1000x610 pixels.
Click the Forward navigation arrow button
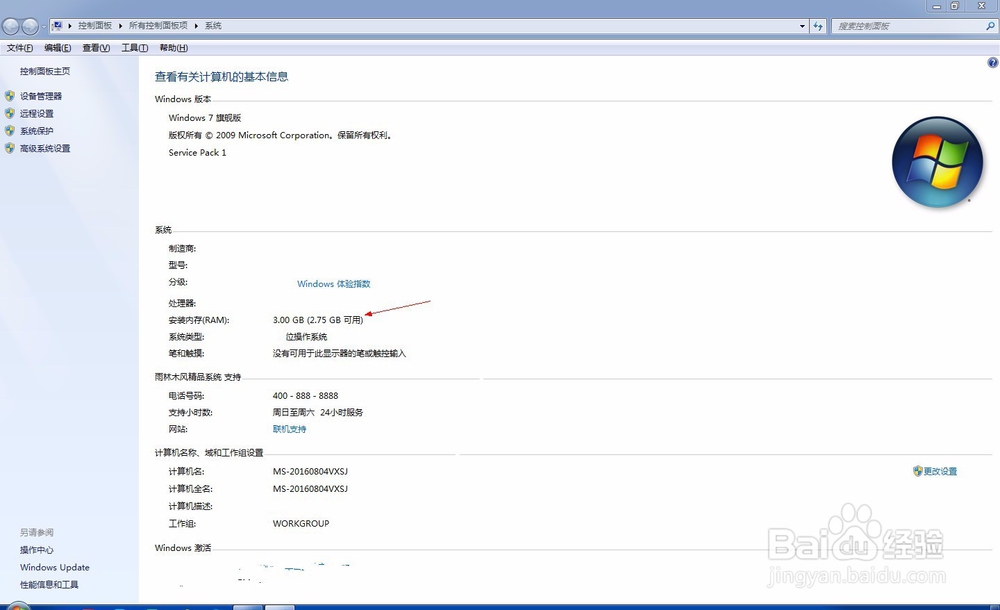(x=29, y=26)
